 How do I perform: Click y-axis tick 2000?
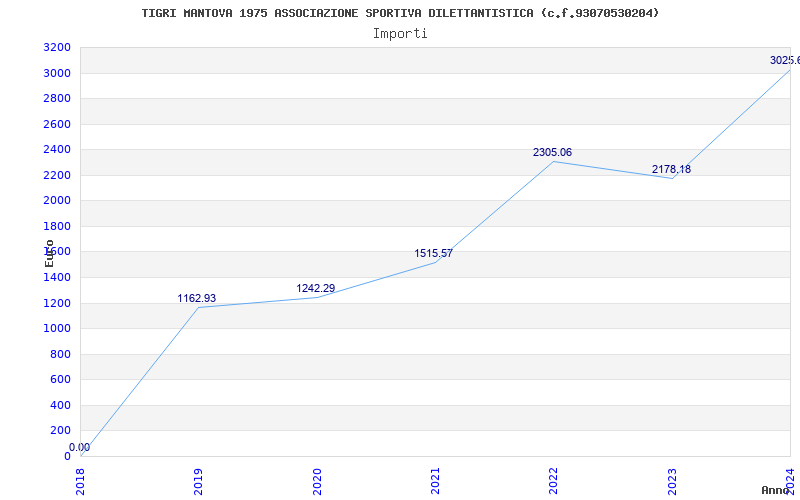[57, 201]
